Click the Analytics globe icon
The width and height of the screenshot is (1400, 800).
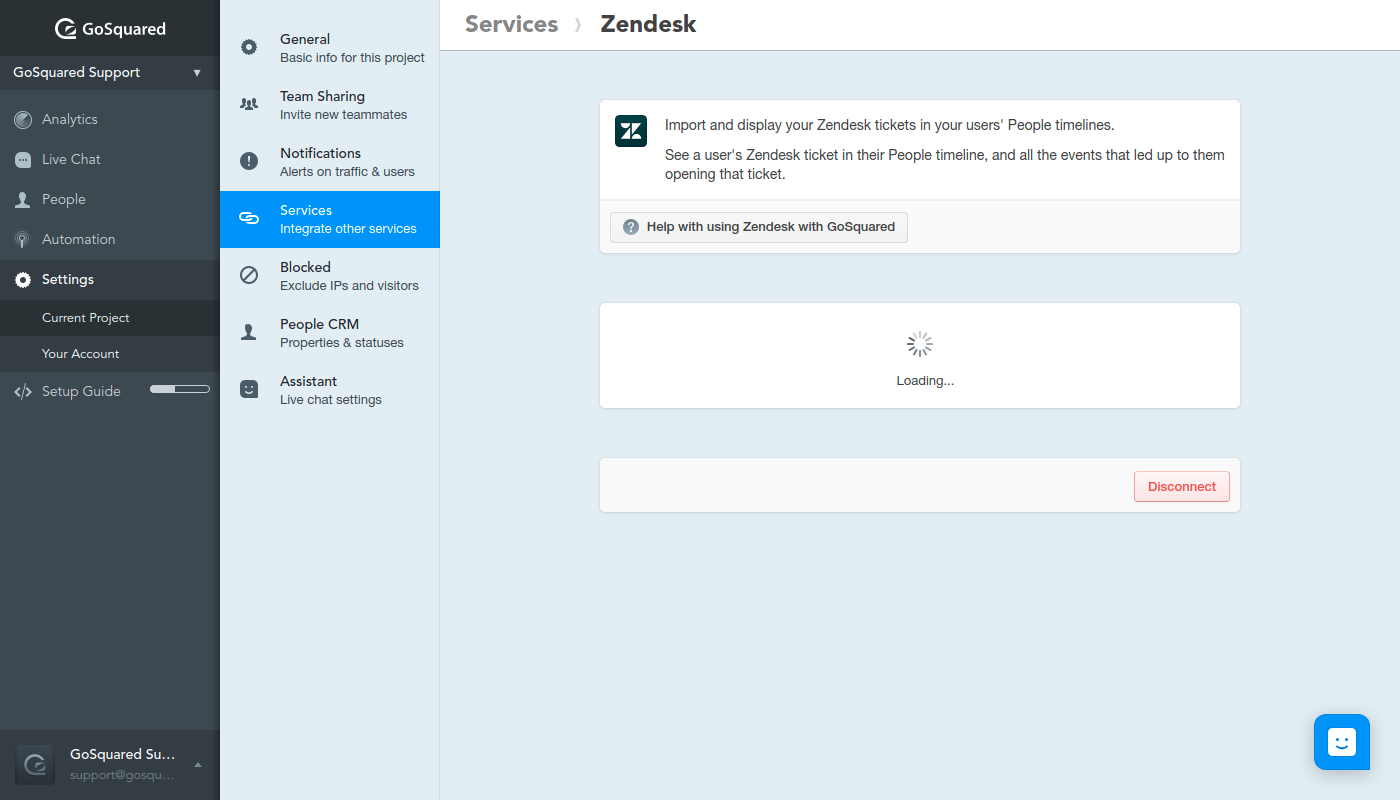[23, 120]
